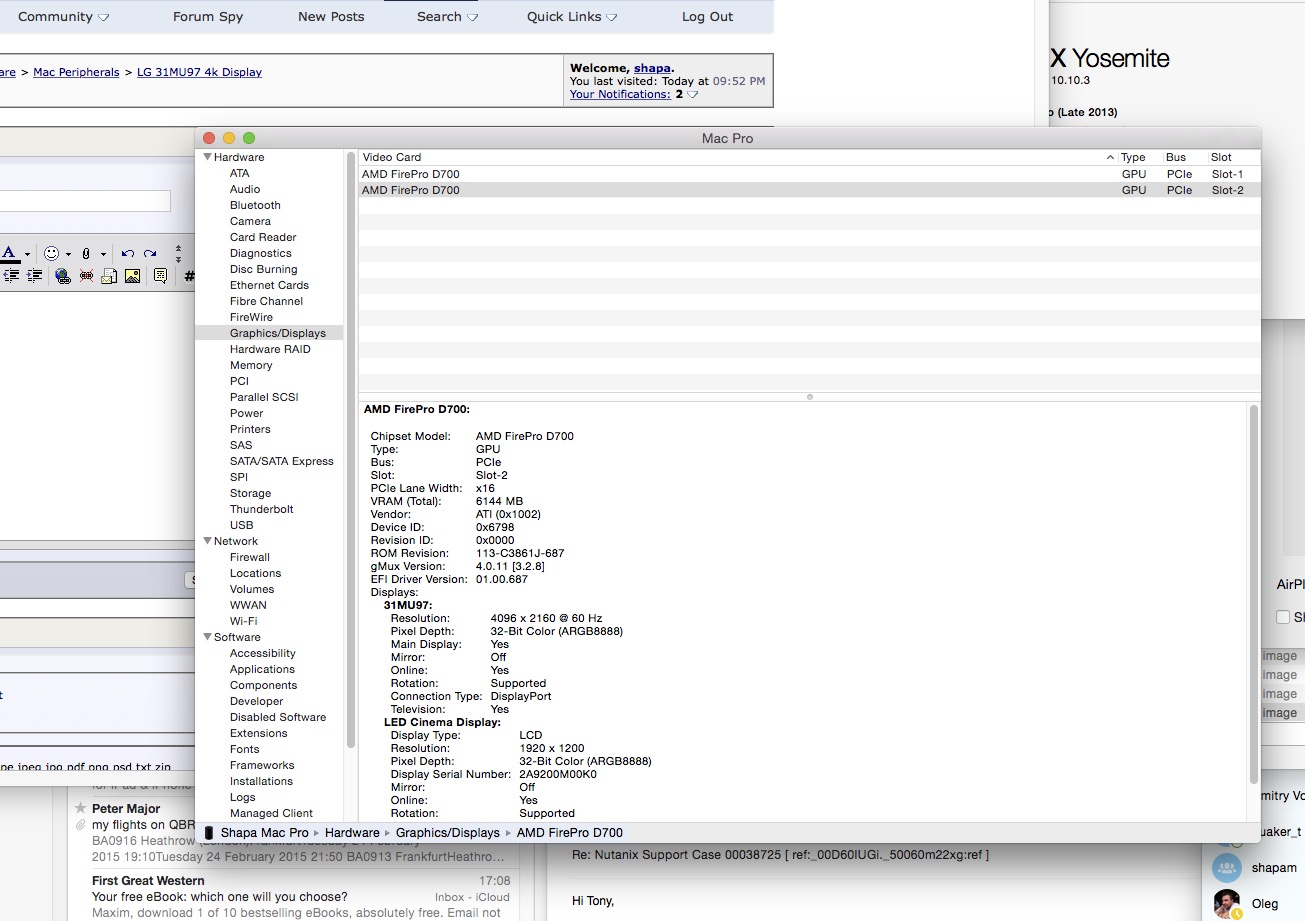Image resolution: width=1305 pixels, height=921 pixels.
Task: Decrease indent in the forum editor toolbar
Action: tap(11, 275)
